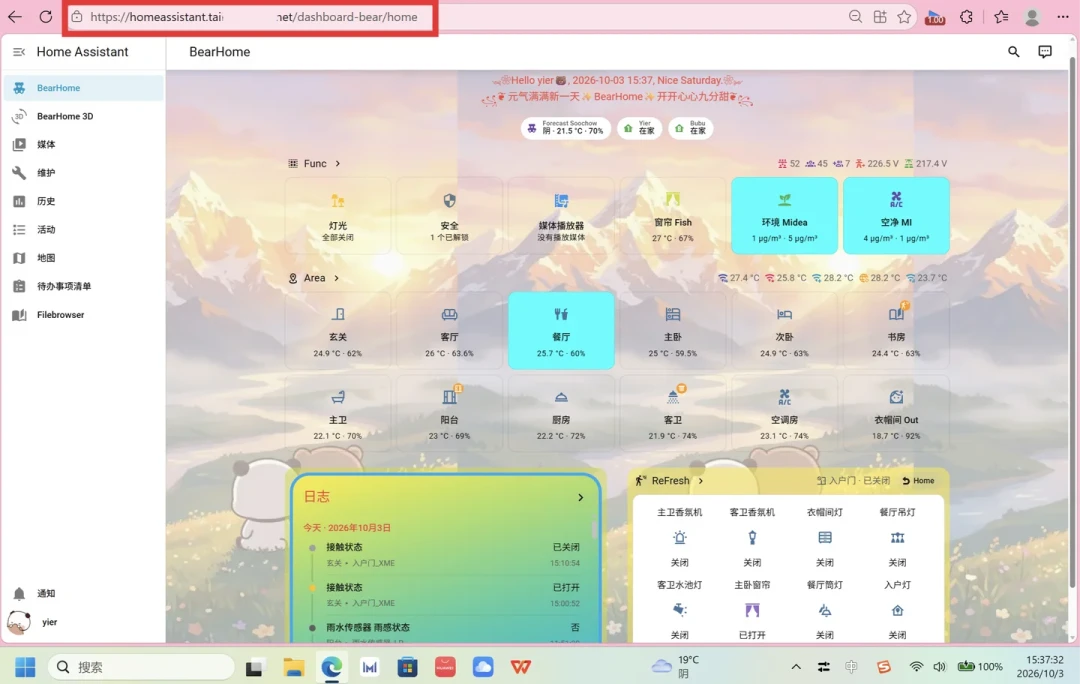Viewport: 1080px width, 684px height.
Task: Select the 窗帘 Fish card
Action: (x=672, y=216)
